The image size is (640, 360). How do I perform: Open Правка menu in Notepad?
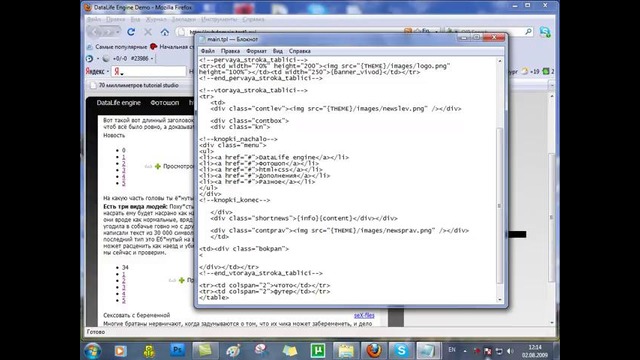pyautogui.click(x=230, y=51)
